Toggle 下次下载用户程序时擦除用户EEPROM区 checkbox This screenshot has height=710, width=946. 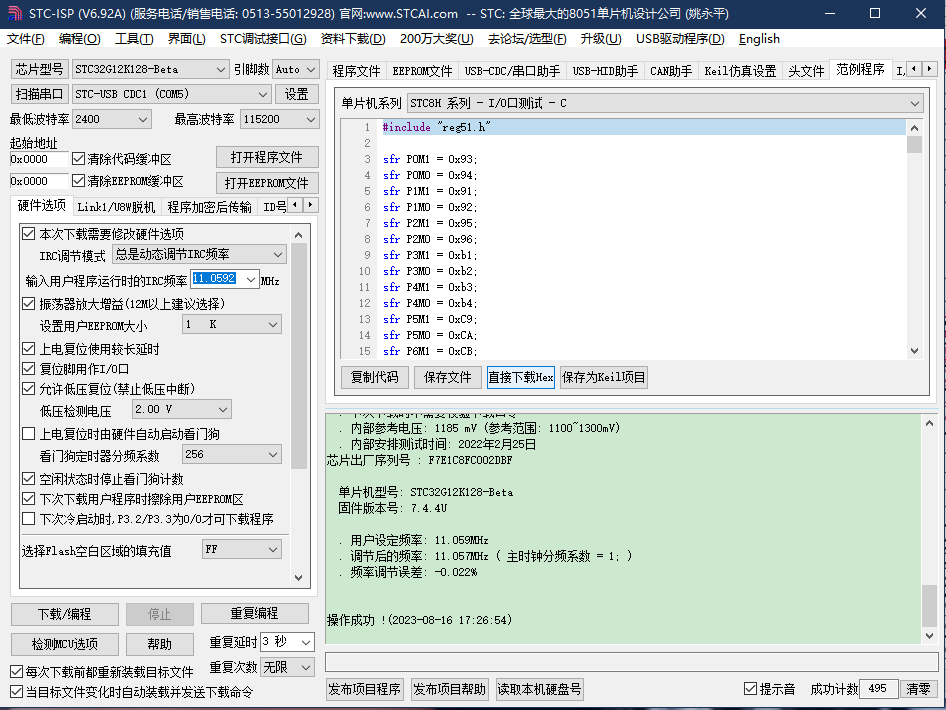coord(28,499)
